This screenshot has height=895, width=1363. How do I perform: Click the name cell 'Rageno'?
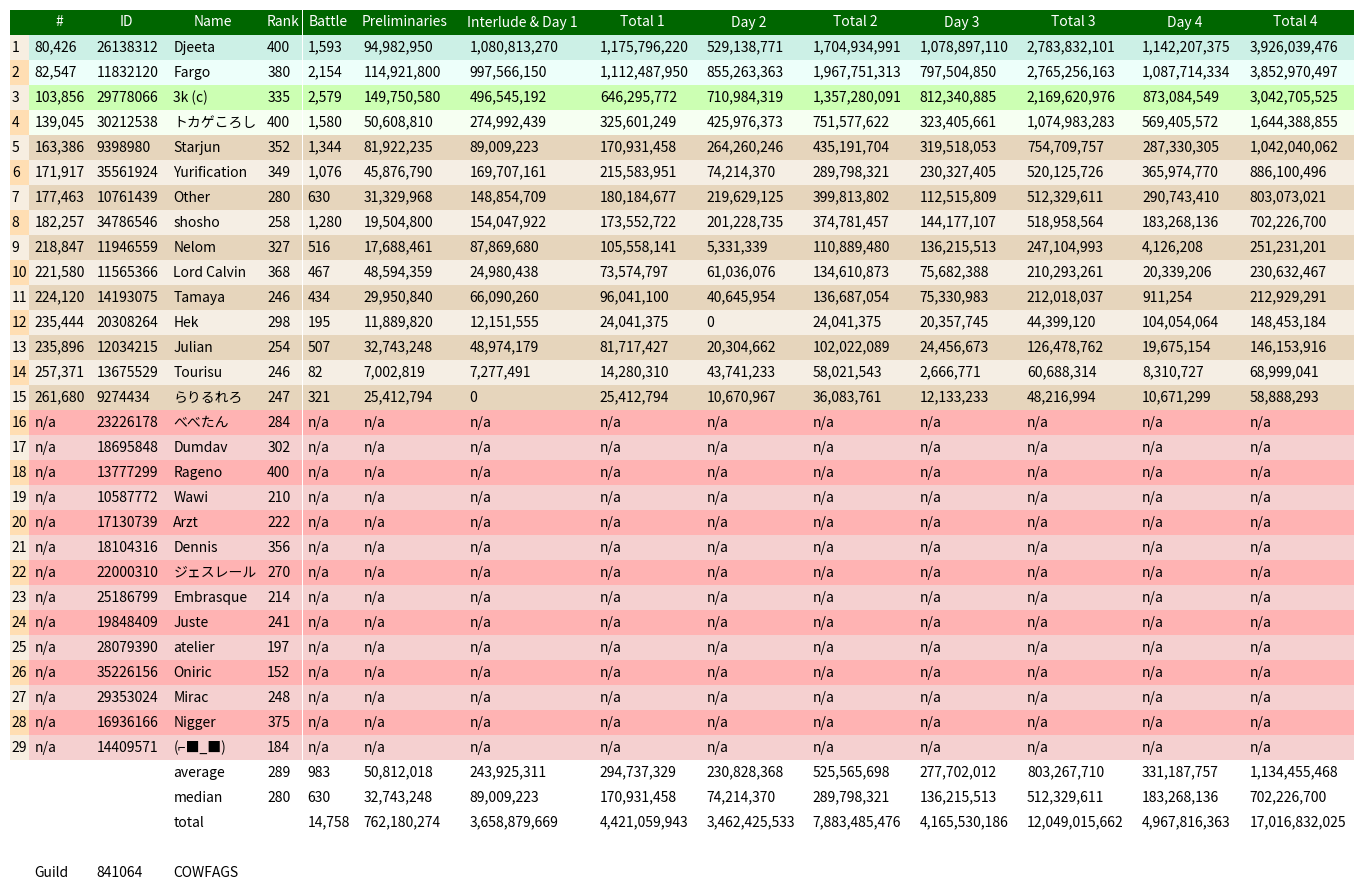pos(198,472)
